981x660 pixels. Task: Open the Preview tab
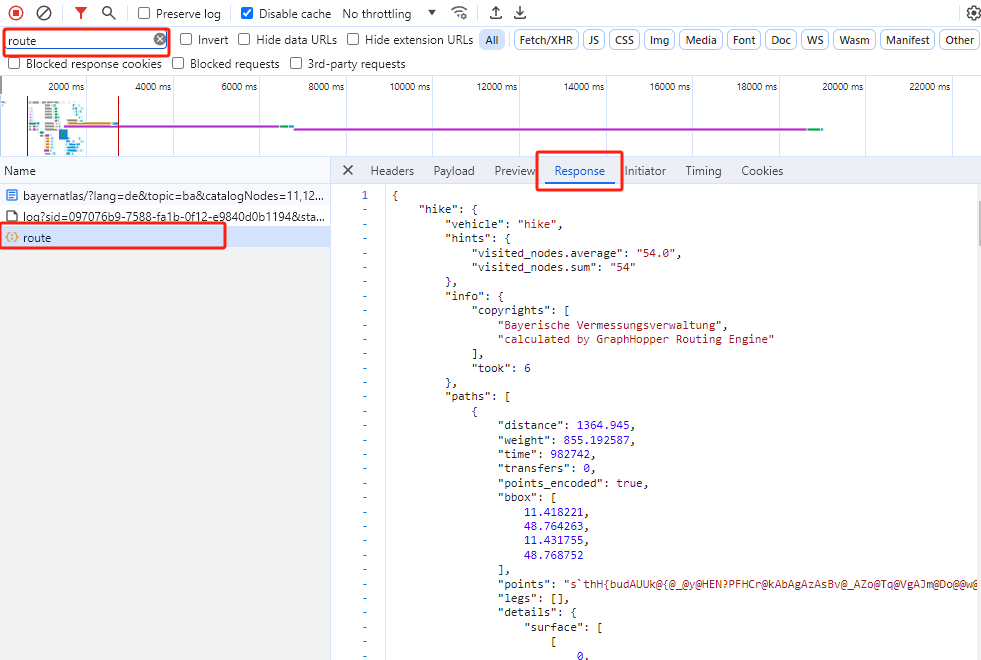pos(514,171)
